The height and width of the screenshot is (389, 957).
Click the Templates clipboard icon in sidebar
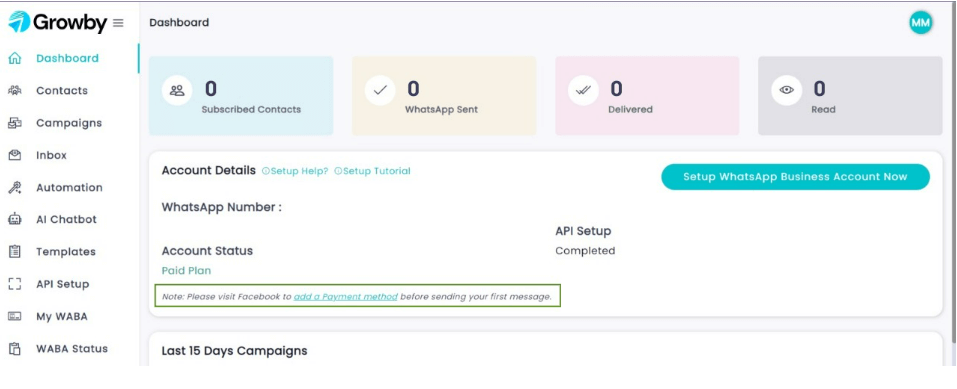click(15, 252)
